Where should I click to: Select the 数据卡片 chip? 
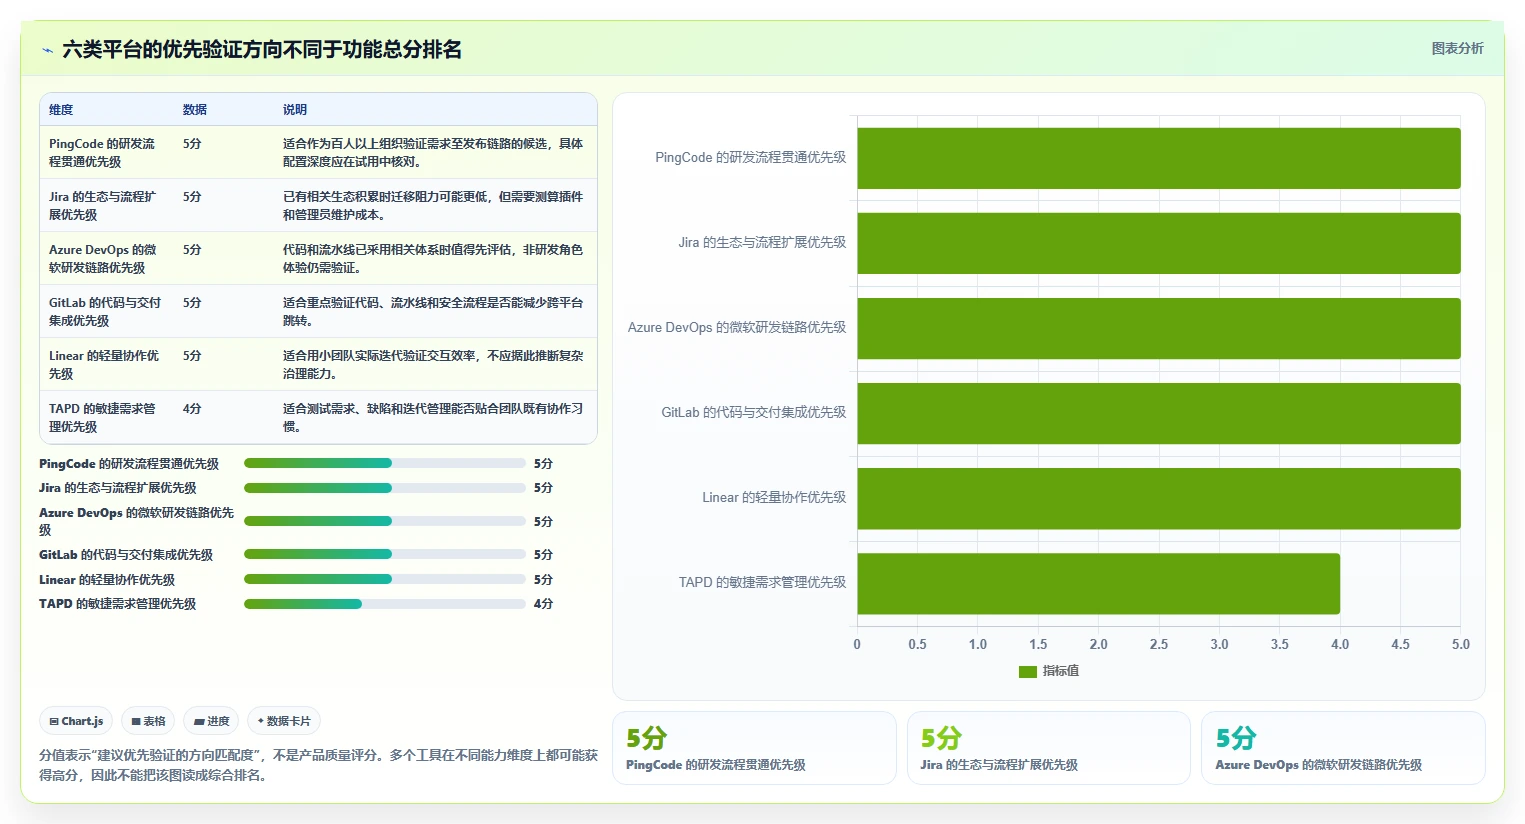pos(284,721)
